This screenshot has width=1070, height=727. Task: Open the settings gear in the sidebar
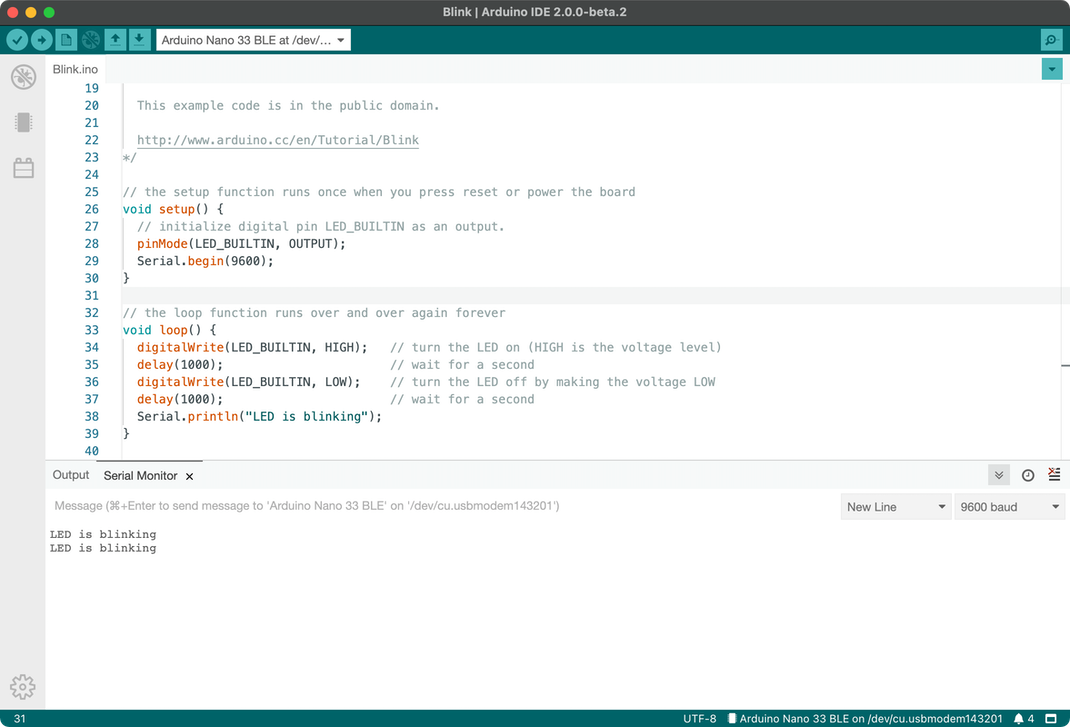click(x=22, y=686)
